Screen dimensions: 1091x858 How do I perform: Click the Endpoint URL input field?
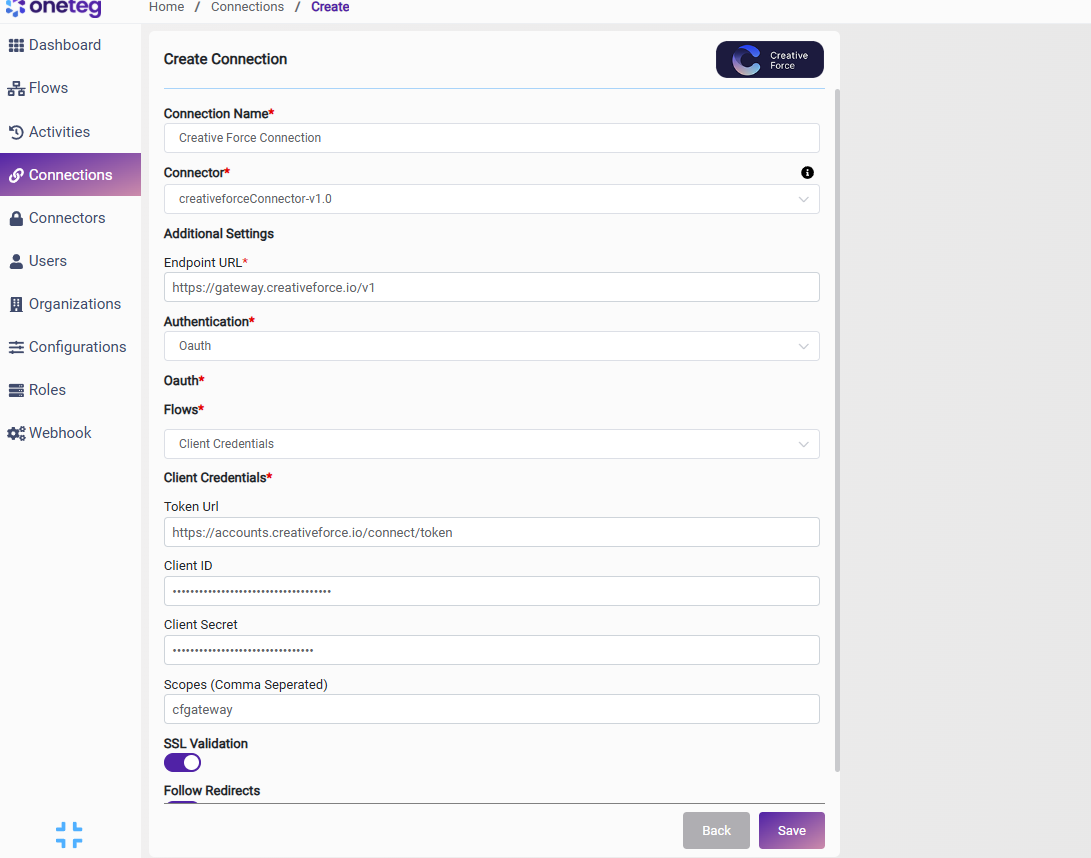tap(491, 287)
